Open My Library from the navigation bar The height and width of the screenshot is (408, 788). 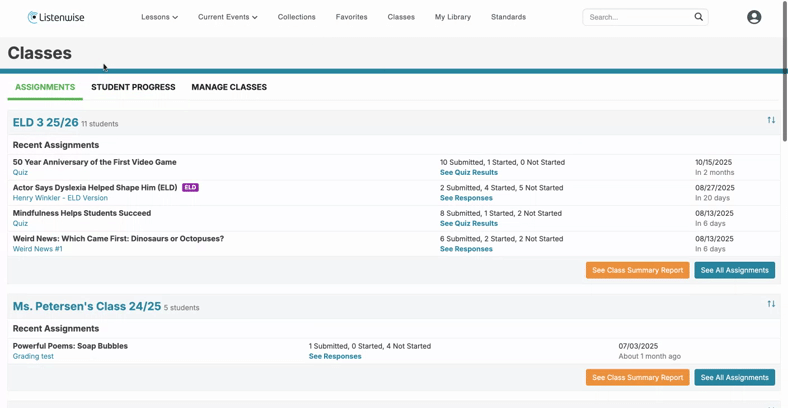coord(453,17)
